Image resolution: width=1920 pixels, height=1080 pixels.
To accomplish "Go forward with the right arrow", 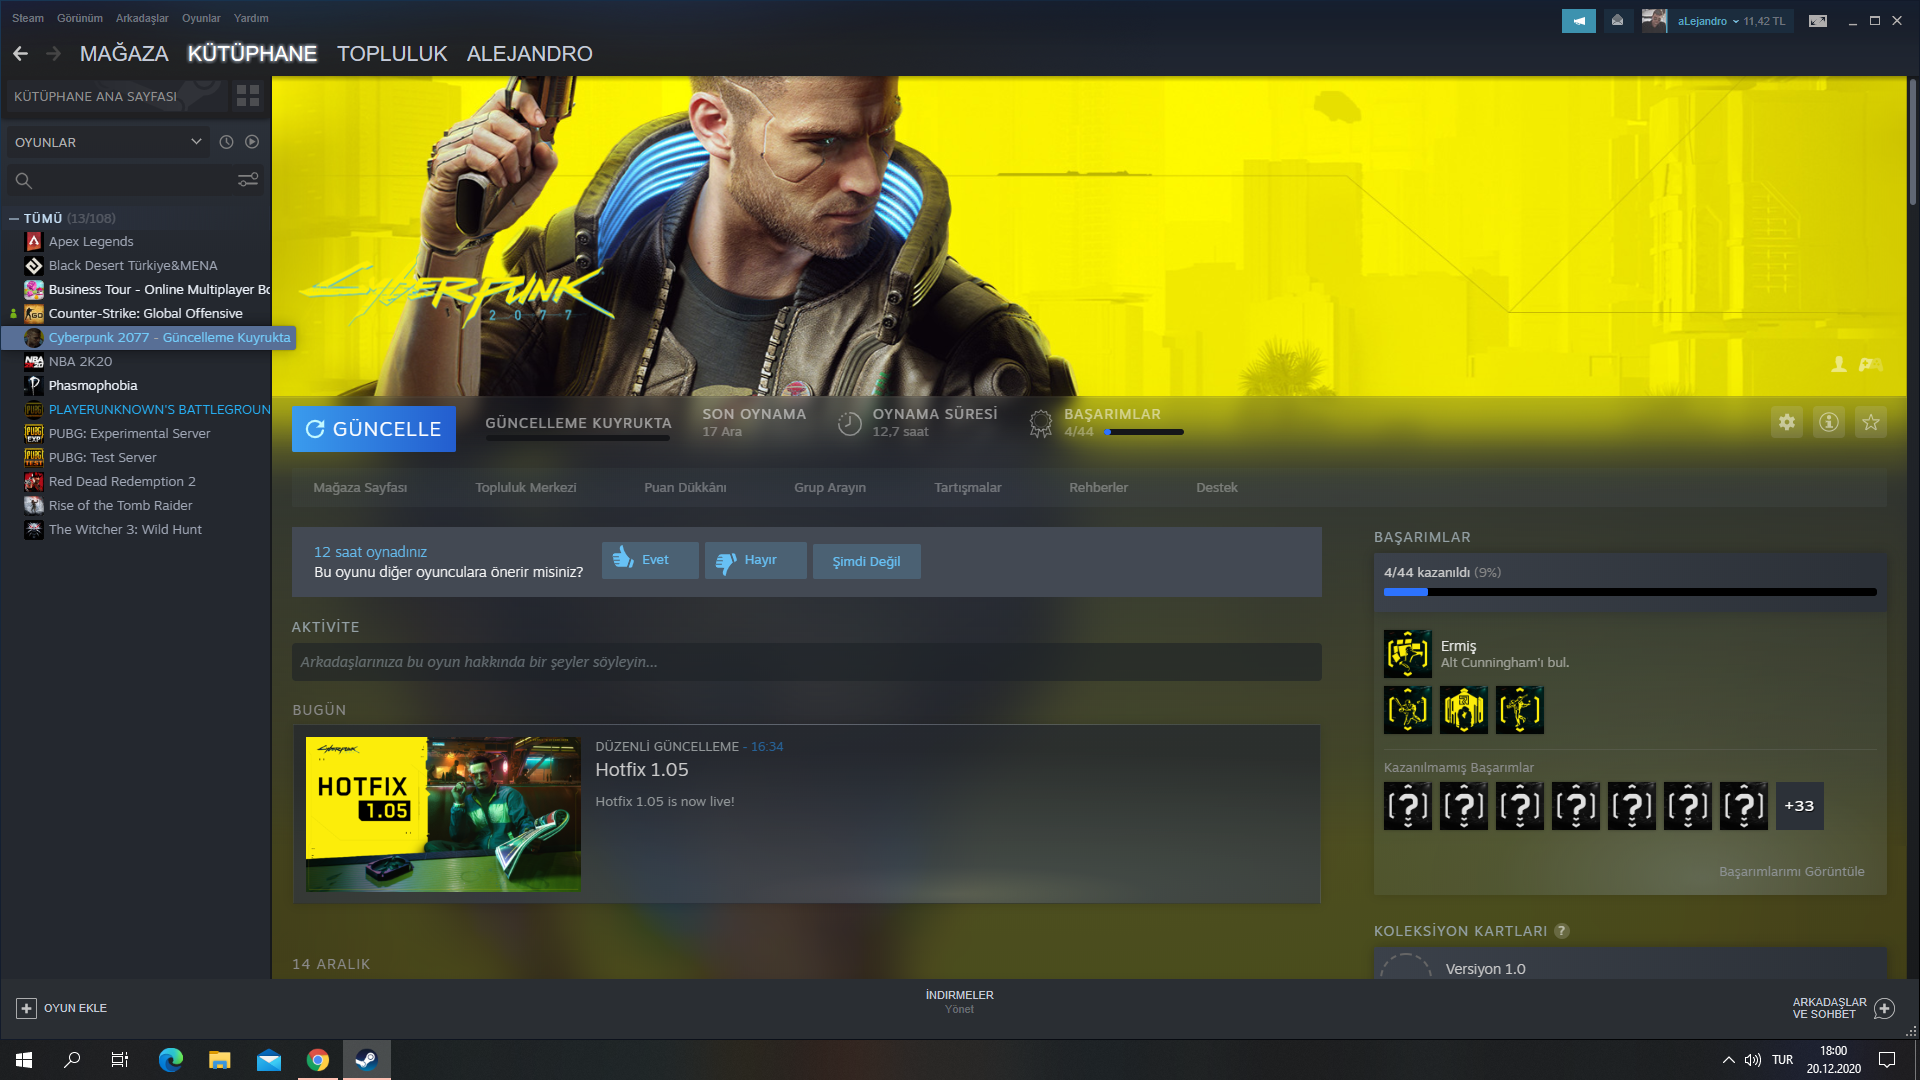I will (54, 54).
